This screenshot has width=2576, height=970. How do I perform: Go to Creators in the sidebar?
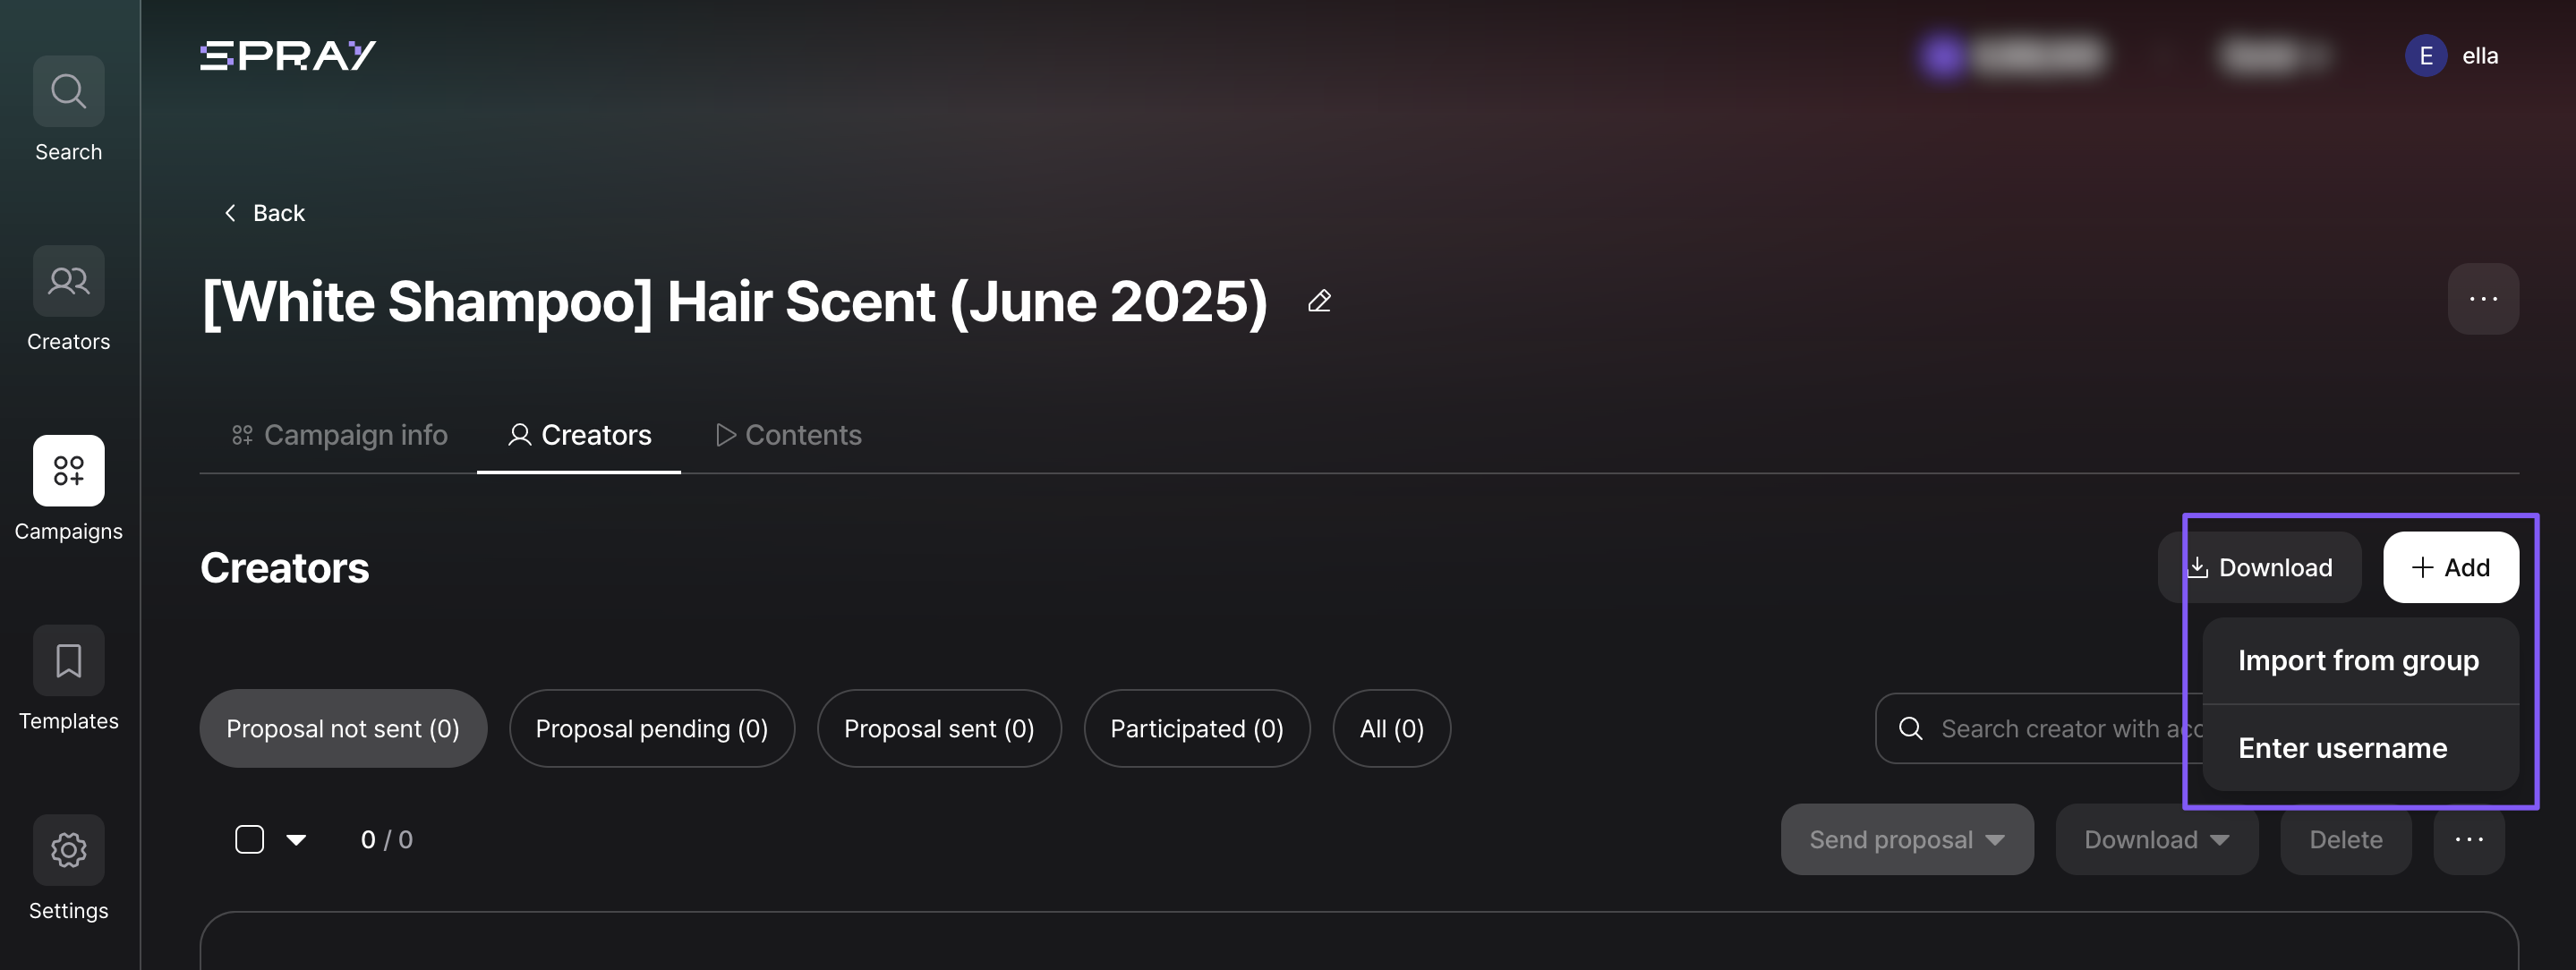coord(68,281)
